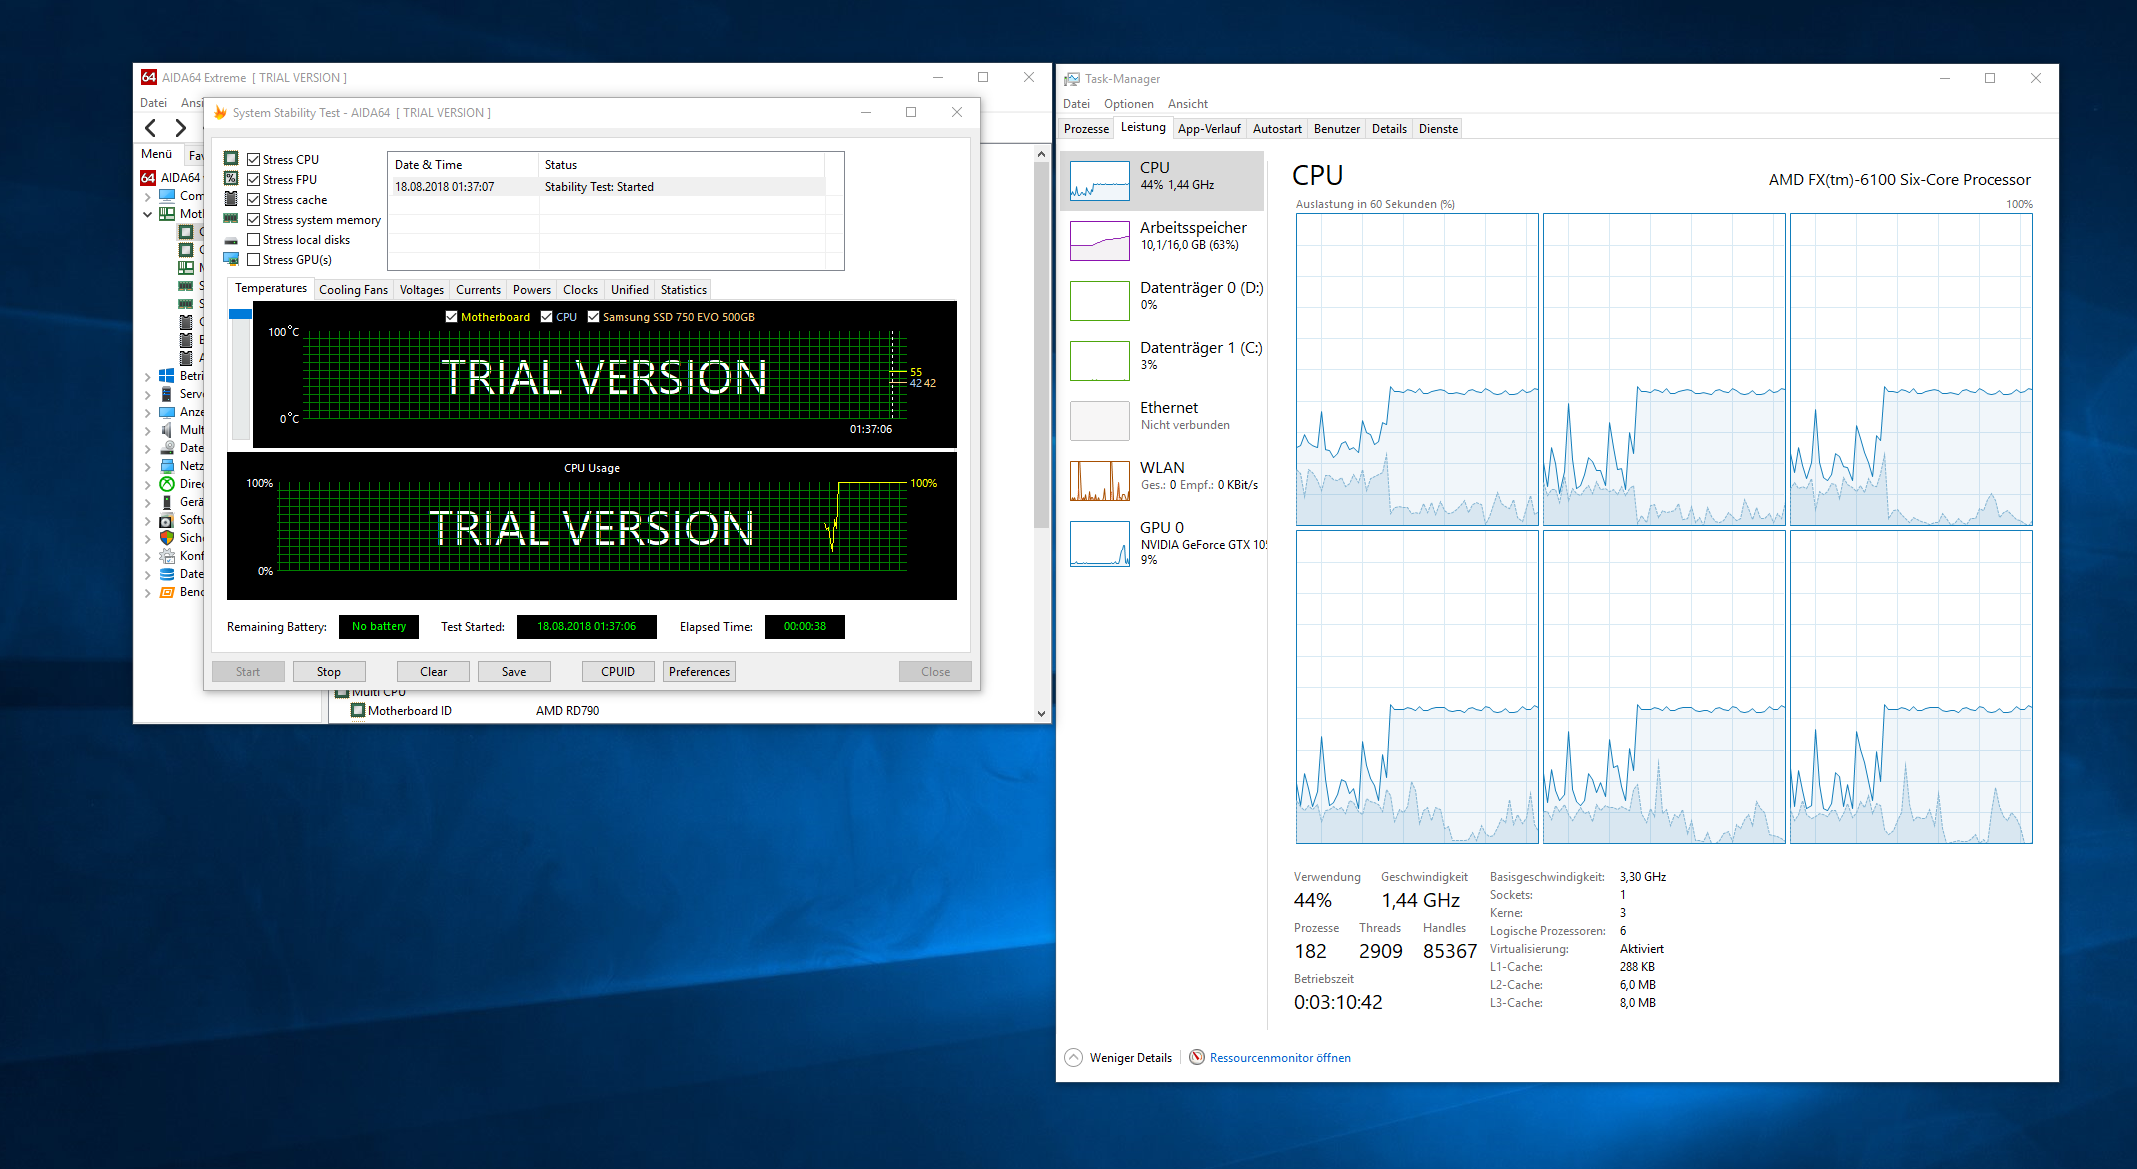Collapse the Motherboard tree node
The image size is (2137, 1169).
(148, 214)
